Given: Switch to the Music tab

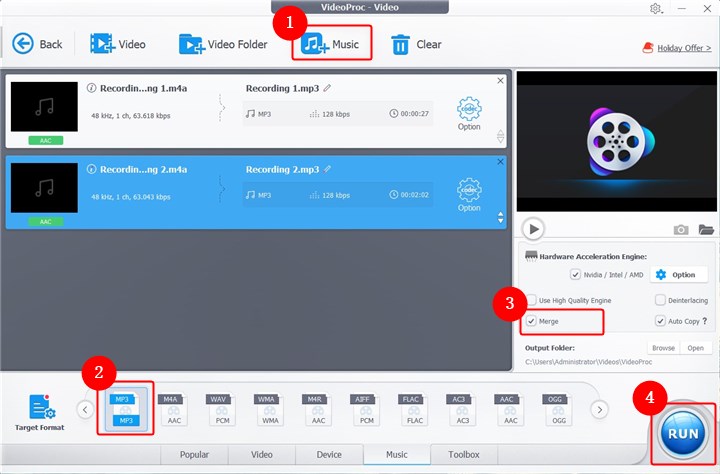Looking at the screenshot, I should click(x=397, y=454).
